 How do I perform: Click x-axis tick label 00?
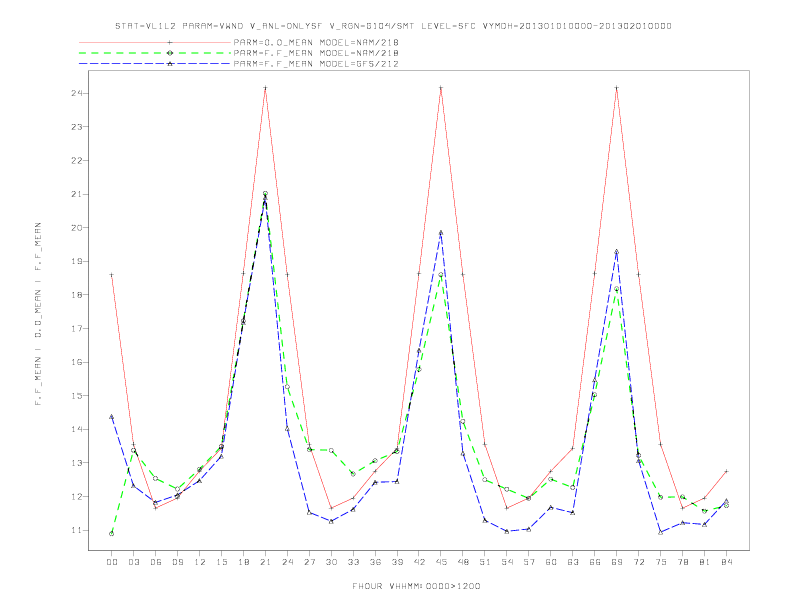112,562
